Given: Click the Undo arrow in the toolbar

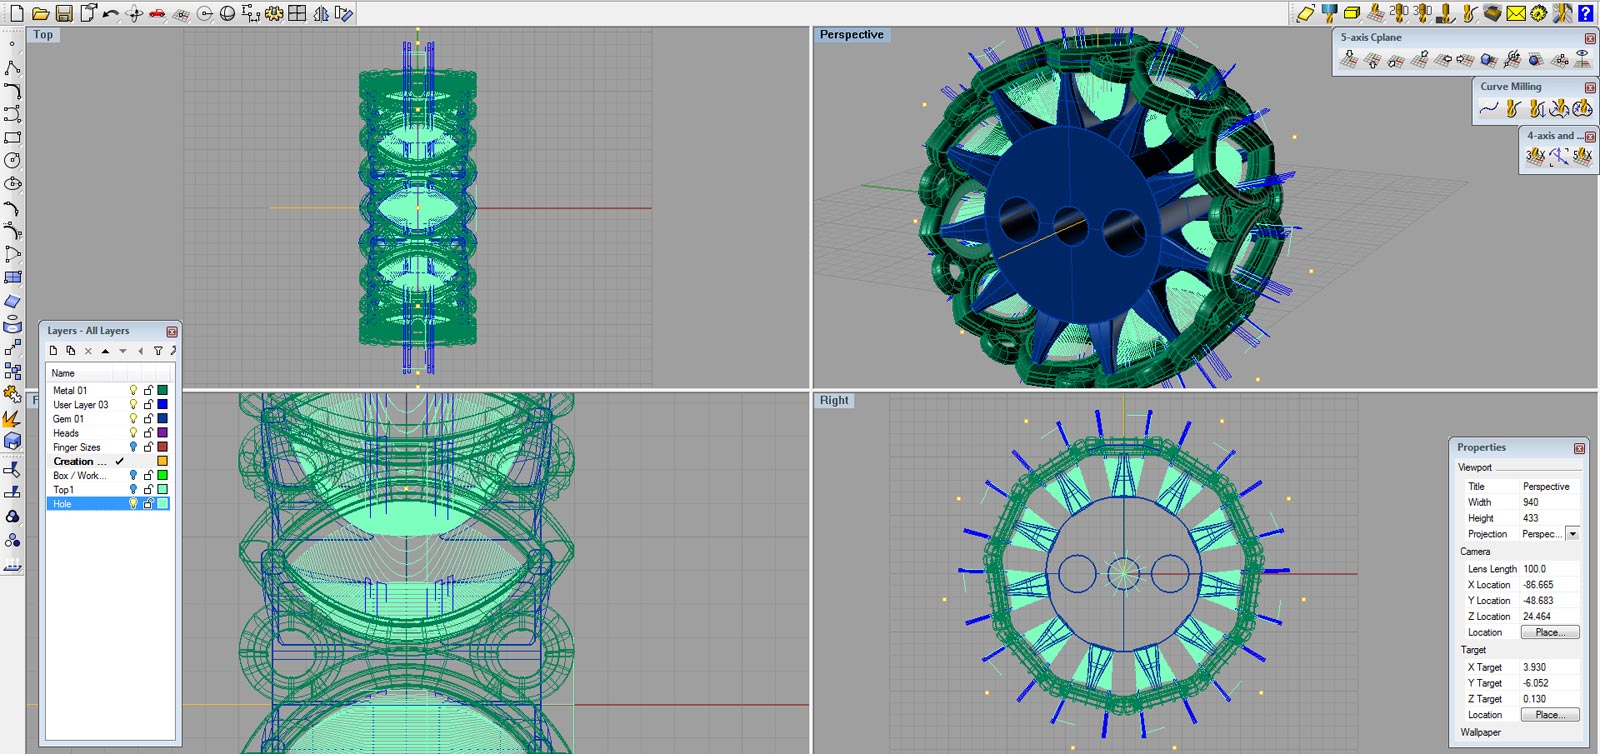Looking at the screenshot, I should click(110, 13).
